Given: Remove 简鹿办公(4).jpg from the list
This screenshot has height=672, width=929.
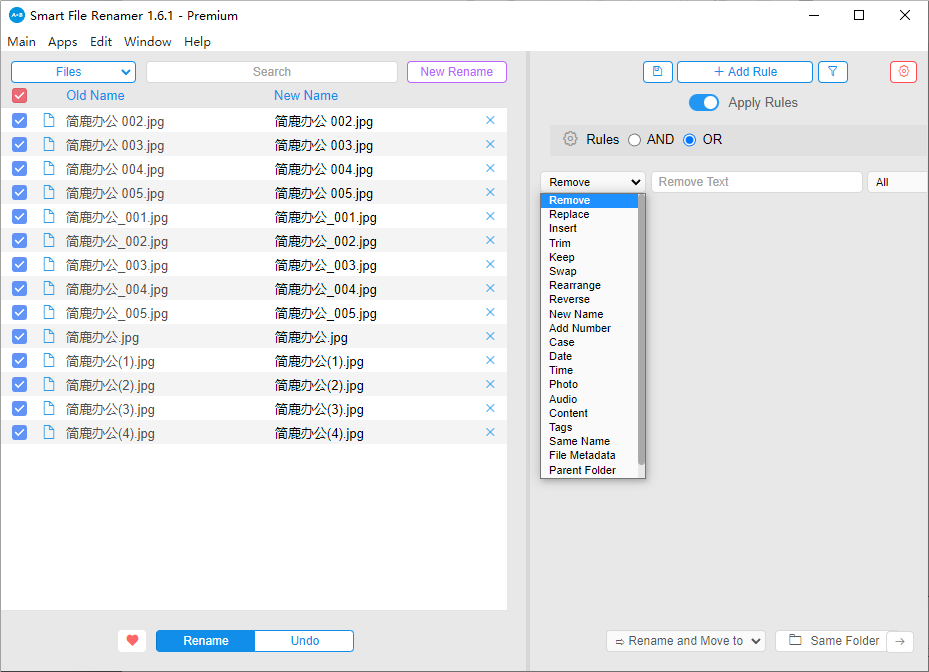Looking at the screenshot, I should pos(490,432).
